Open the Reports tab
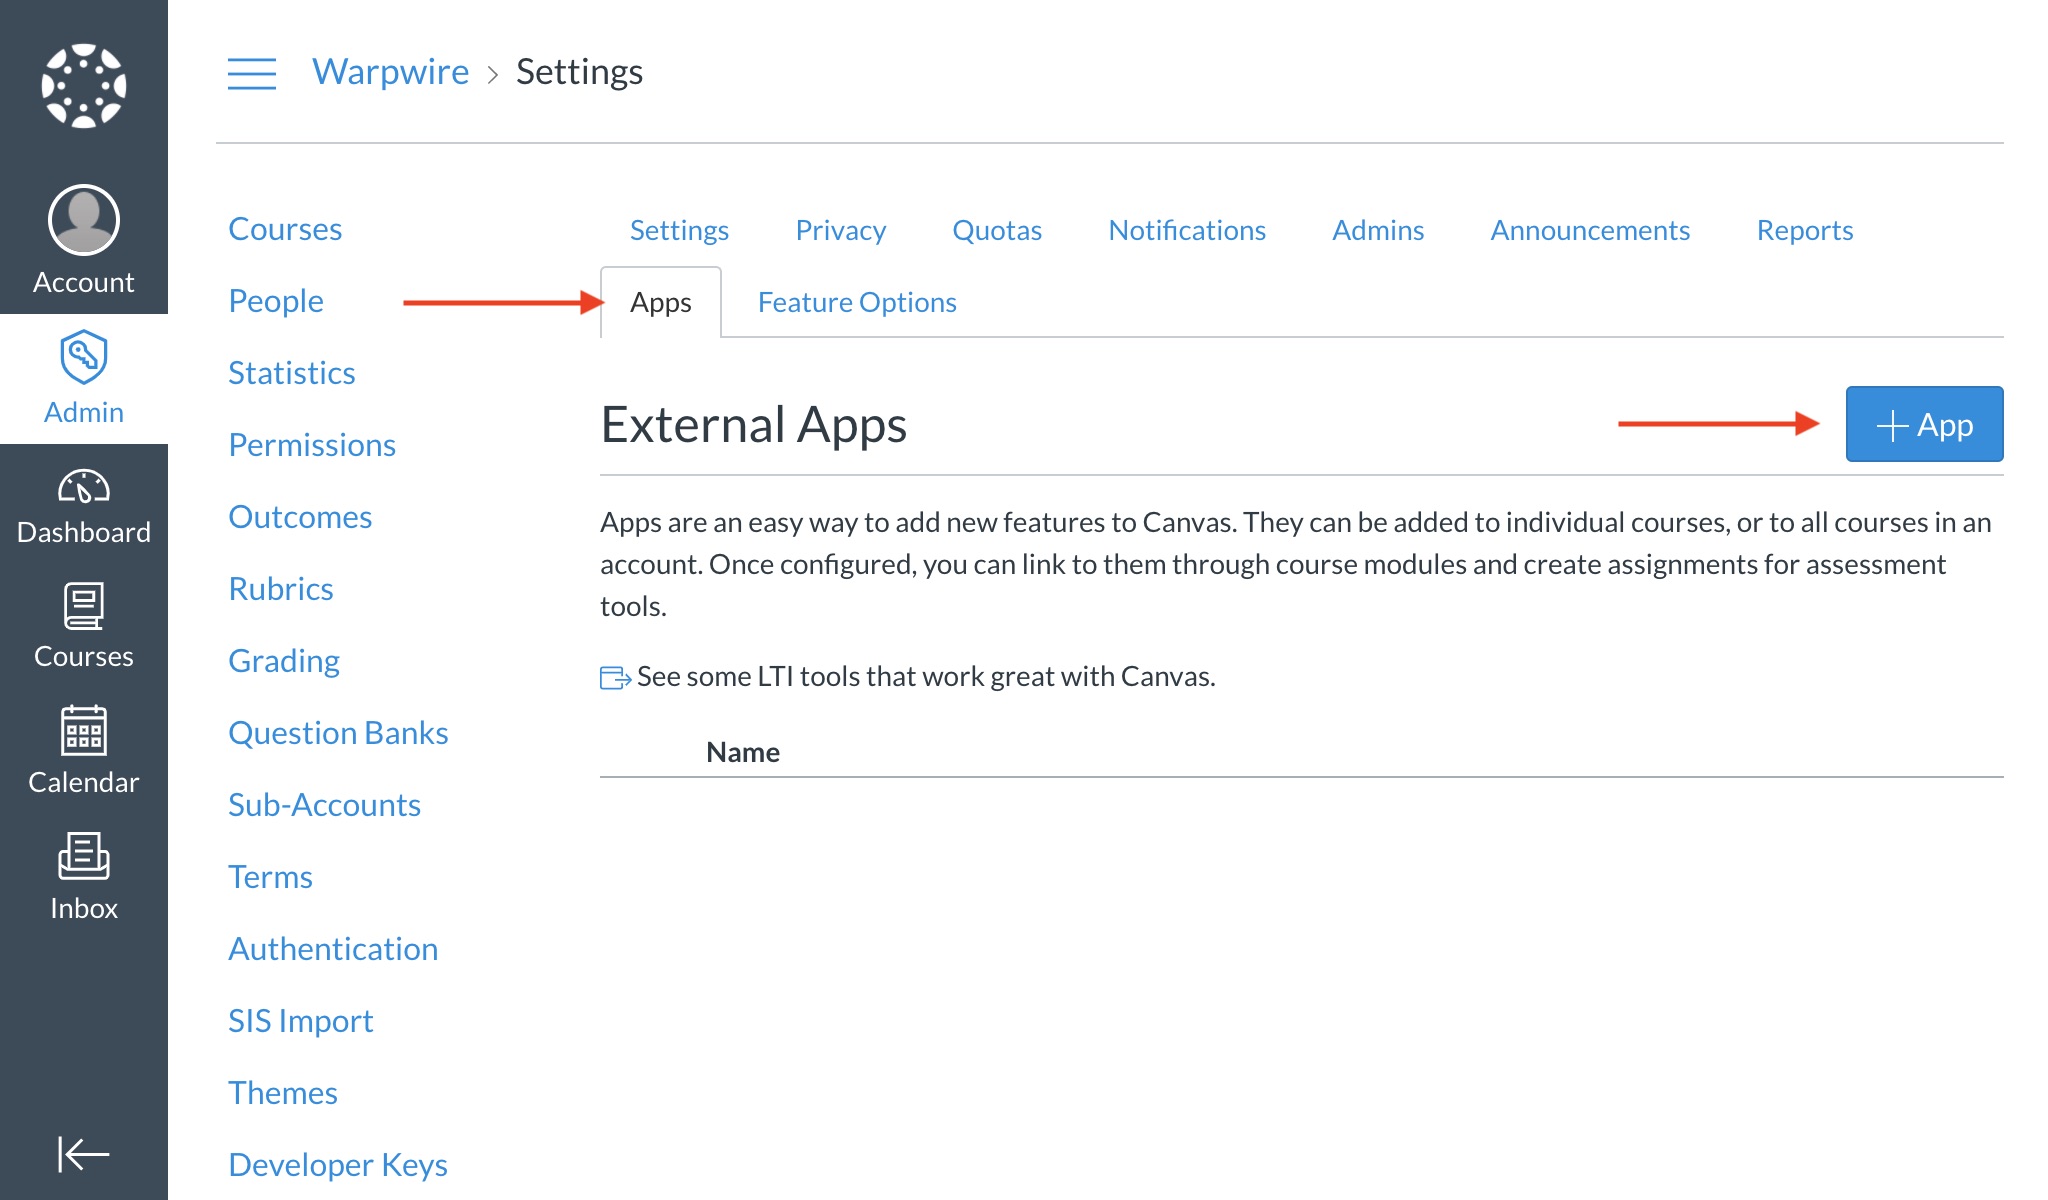Image resolution: width=2048 pixels, height=1200 pixels. click(1805, 230)
